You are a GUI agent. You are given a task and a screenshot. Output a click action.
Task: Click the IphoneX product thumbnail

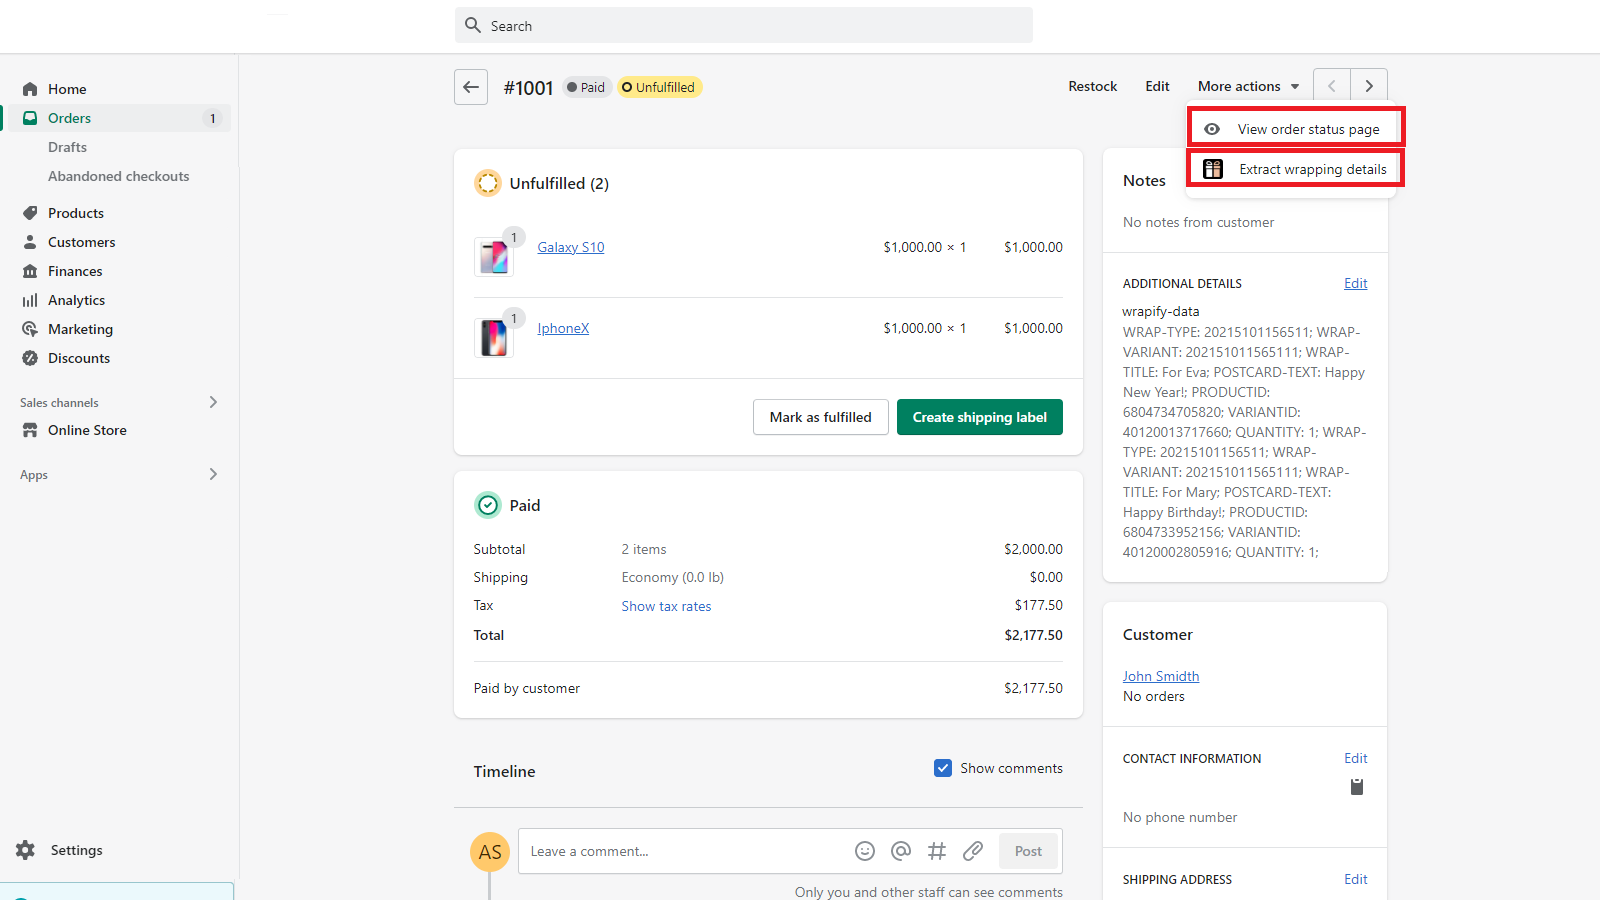[x=494, y=338]
